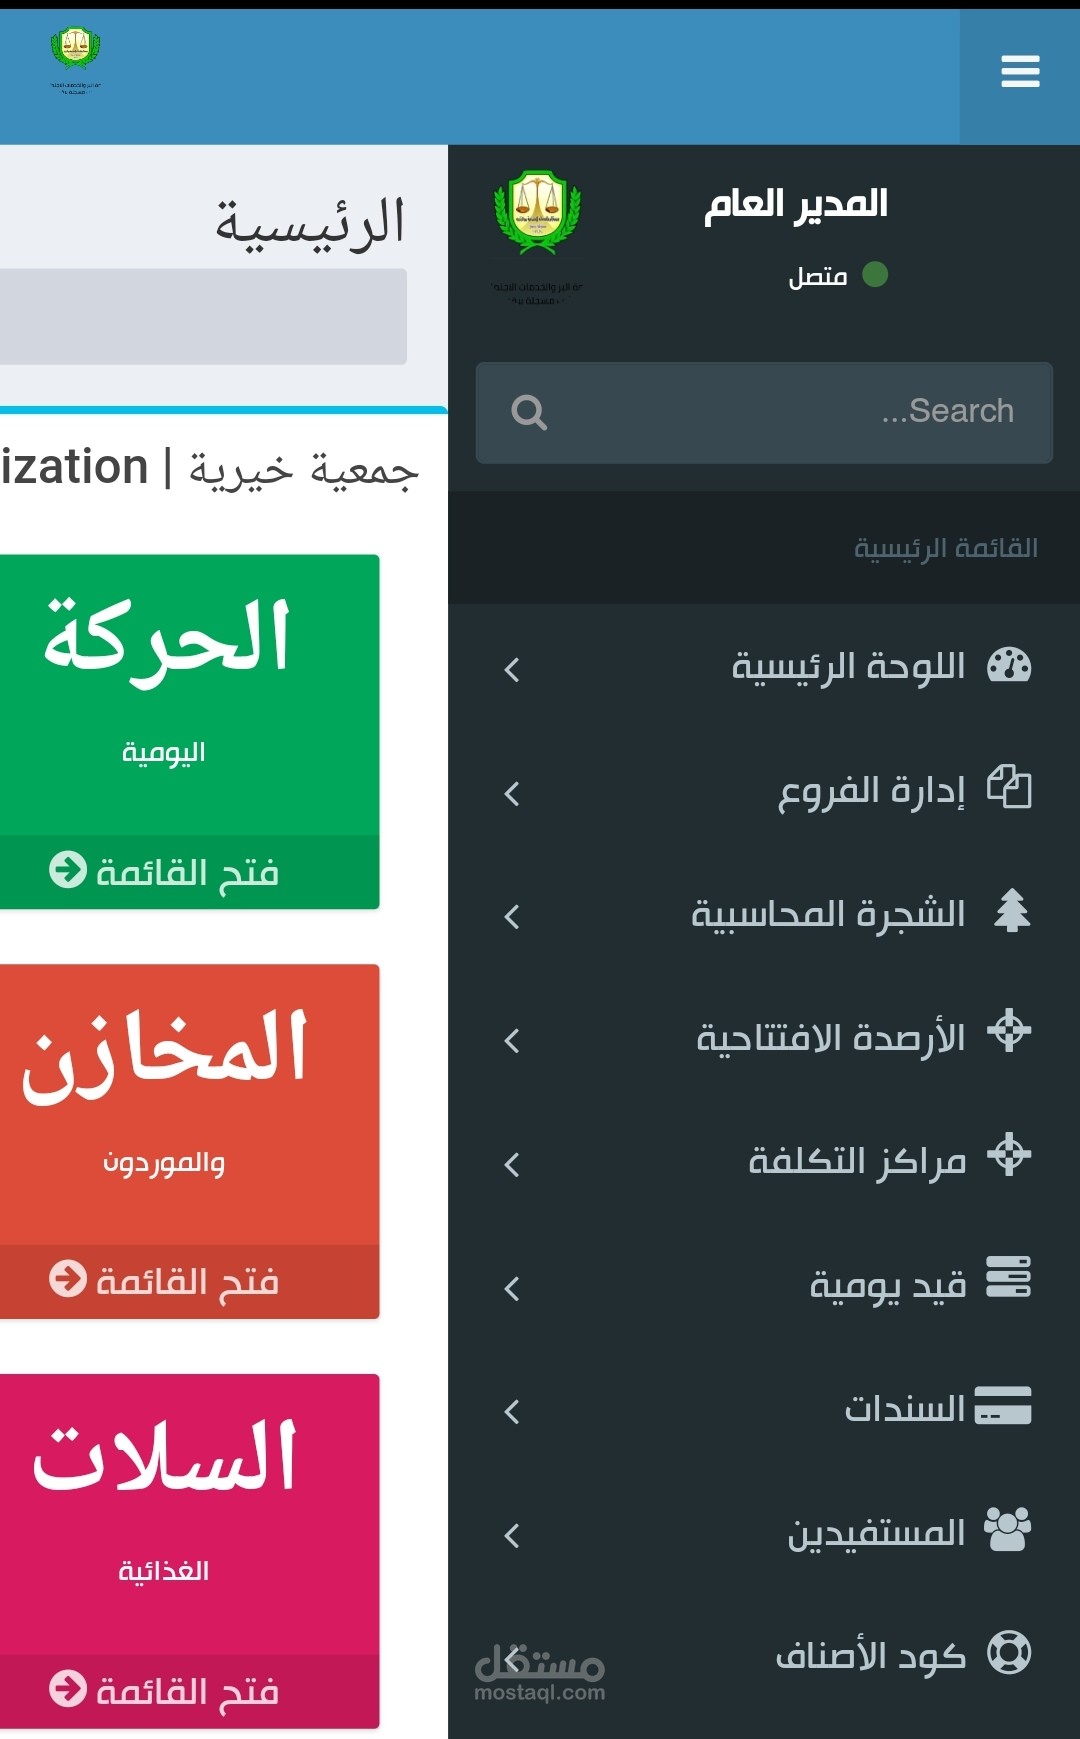Click the search magnifier icon
Screen dimensions: 1080x1739
[x=529, y=412]
